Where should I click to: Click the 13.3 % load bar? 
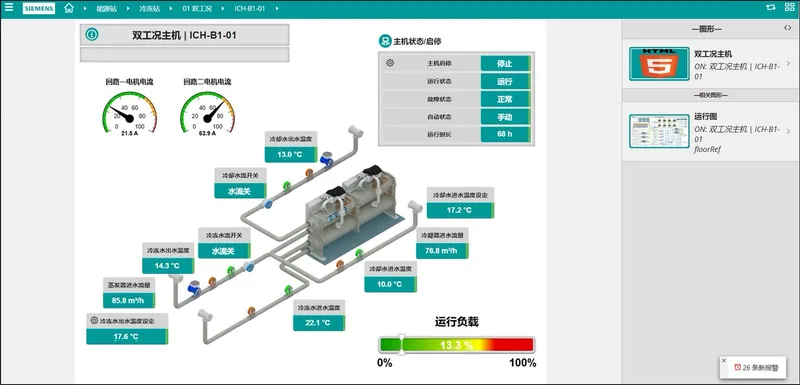click(x=456, y=345)
